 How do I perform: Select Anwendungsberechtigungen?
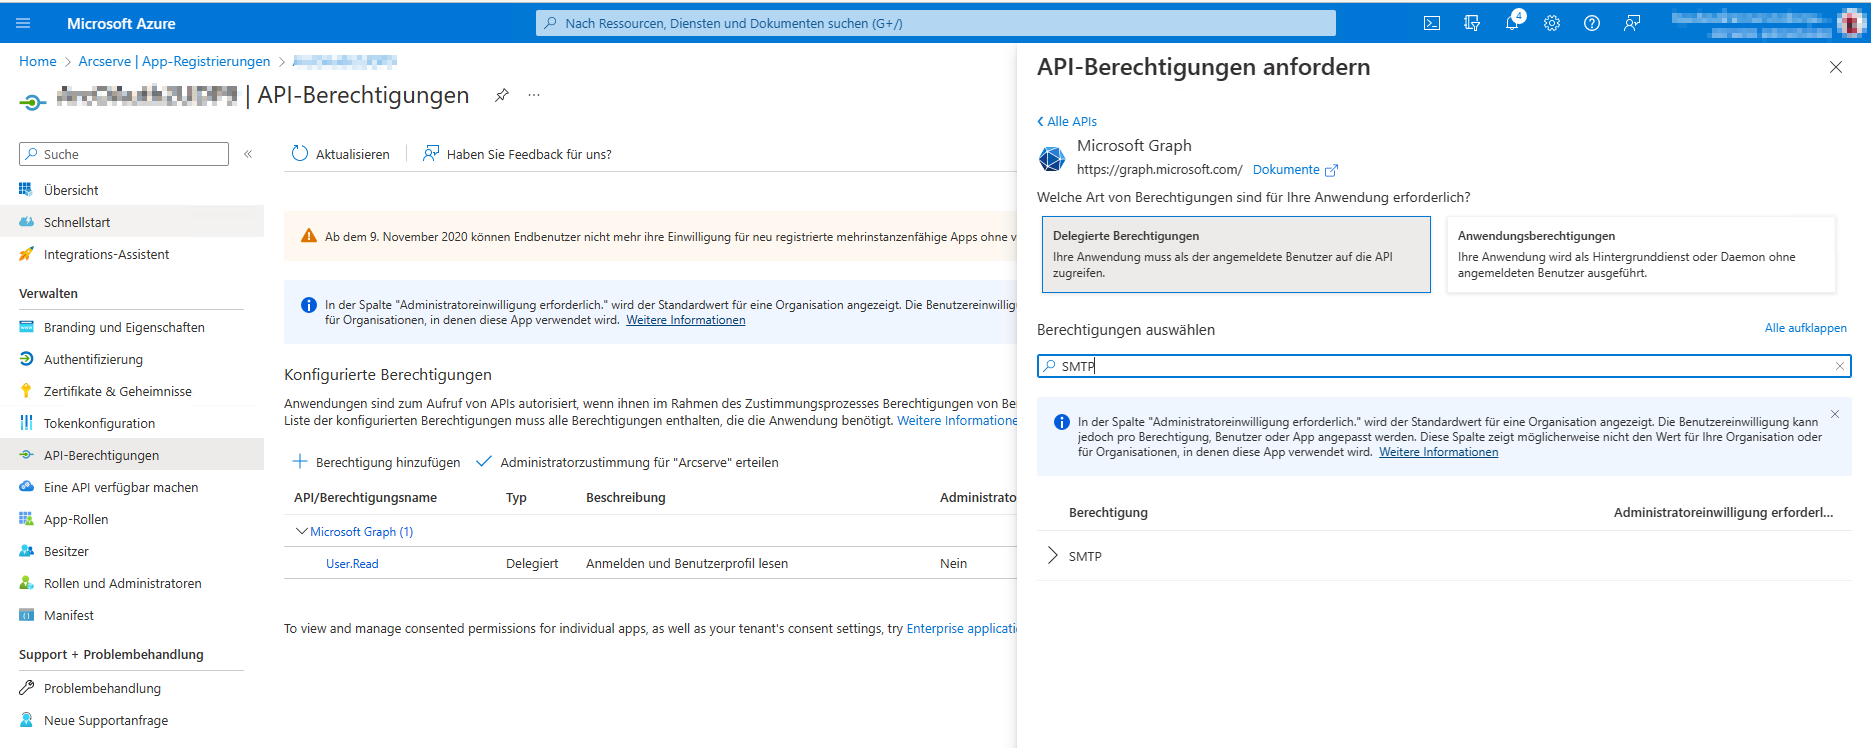pyautogui.click(x=1641, y=255)
